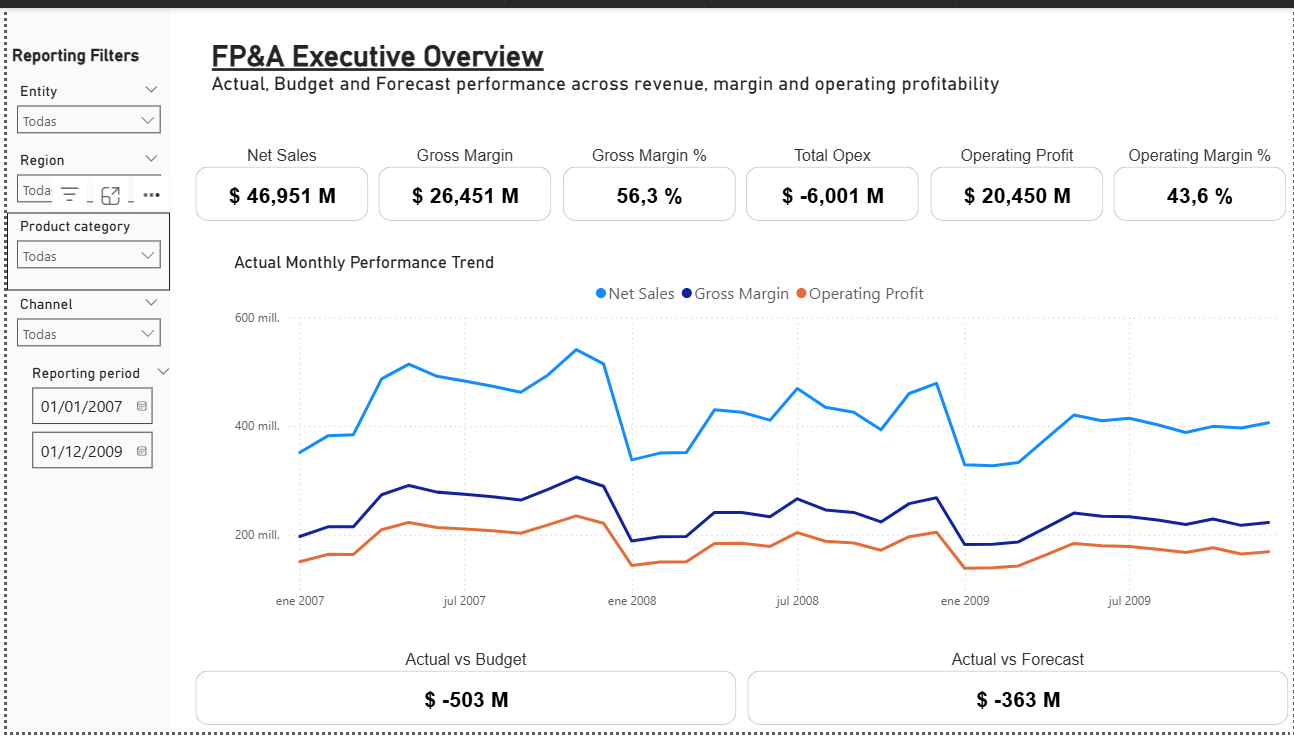This screenshot has height=739, width=1294.
Task: Select the Net Sales KPI card
Action: 281,194
